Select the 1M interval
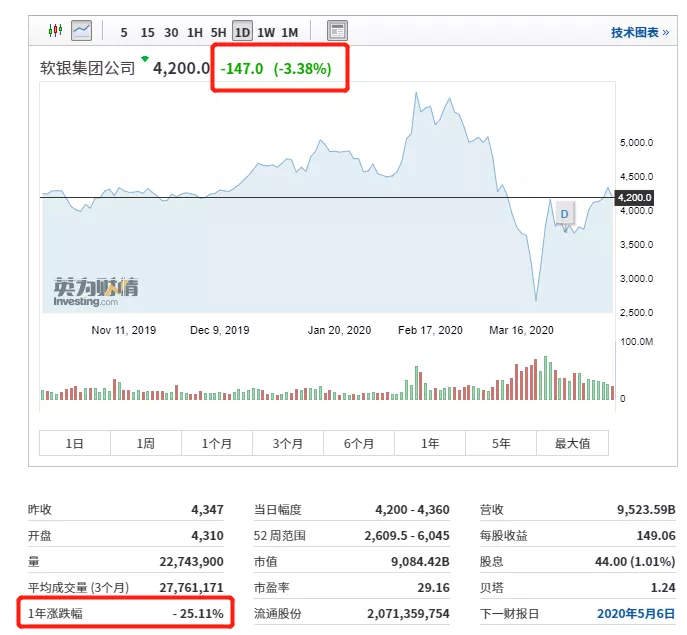Viewport: 687px width, 635px height. point(290,32)
